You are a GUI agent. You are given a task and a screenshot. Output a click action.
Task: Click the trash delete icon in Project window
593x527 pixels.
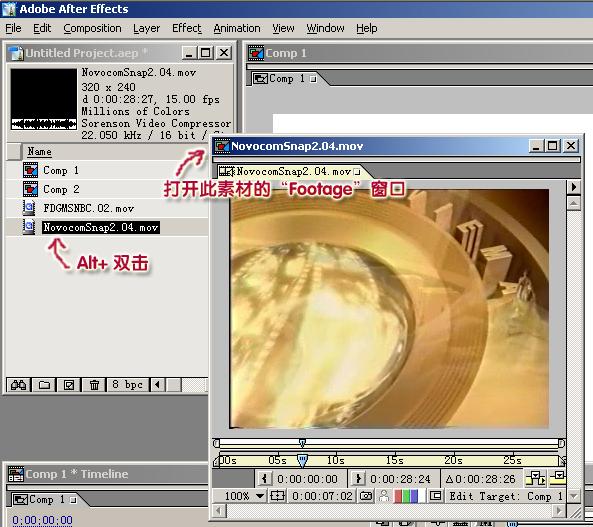[x=94, y=385]
